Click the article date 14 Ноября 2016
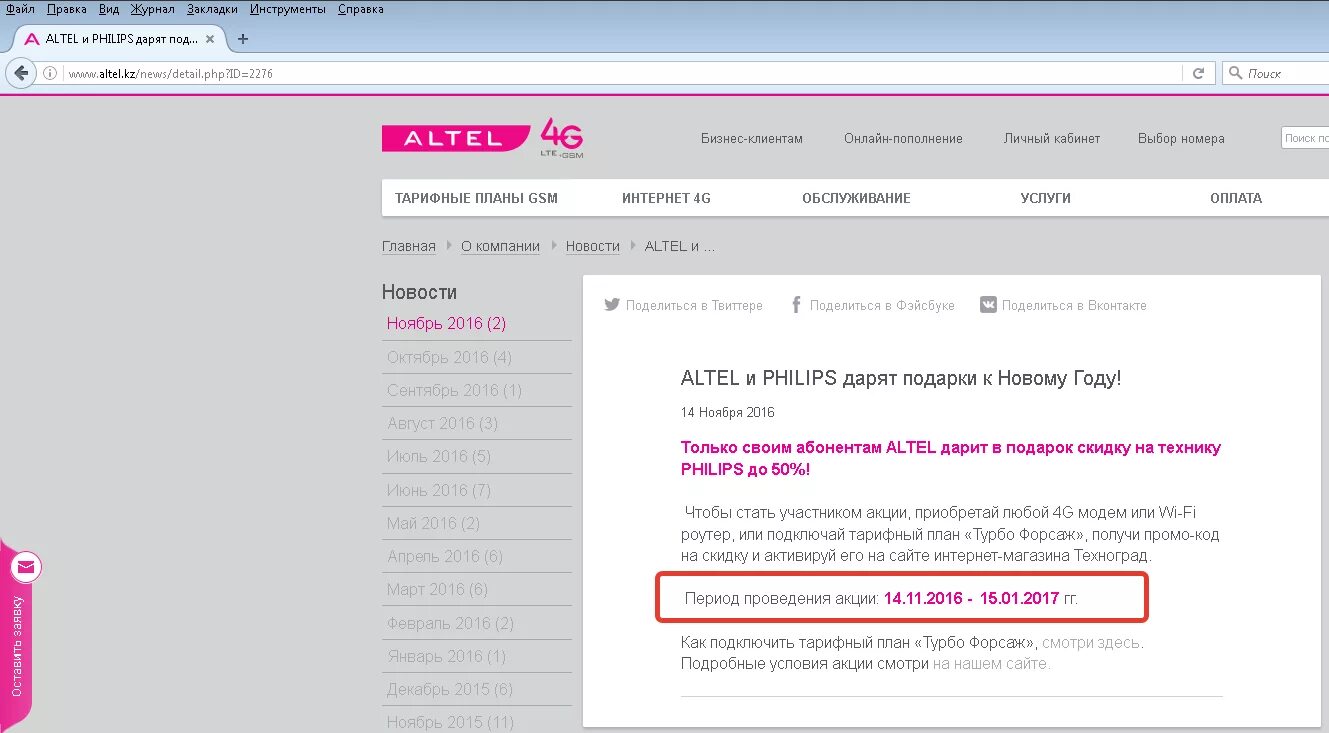This screenshot has width=1329, height=733. (728, 412)
